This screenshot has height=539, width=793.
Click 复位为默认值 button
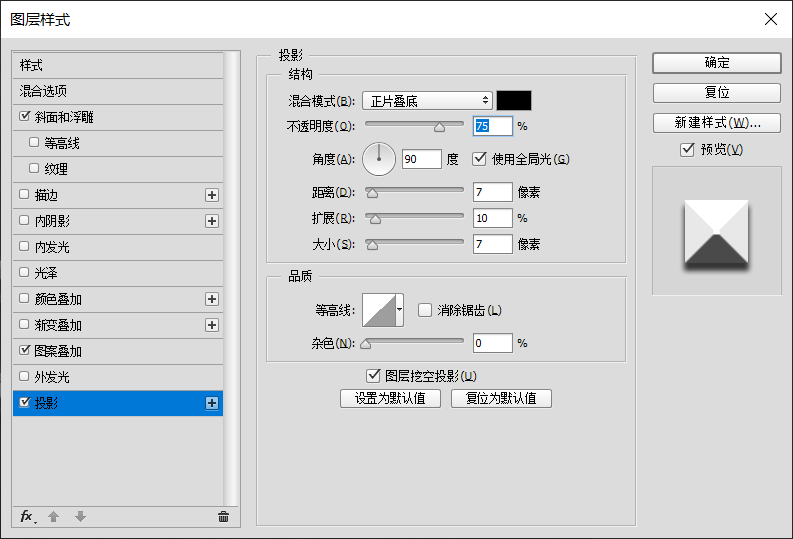click(501, 398)
